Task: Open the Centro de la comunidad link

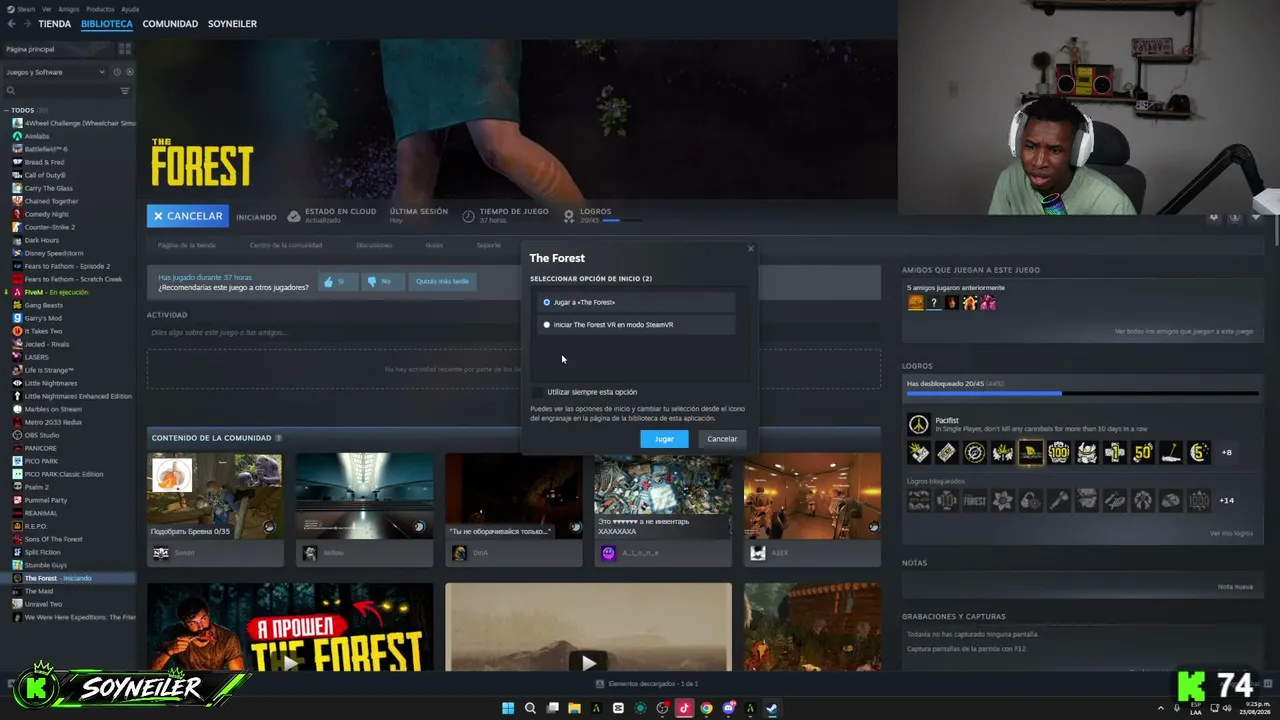Action: [x=286, y=245]
